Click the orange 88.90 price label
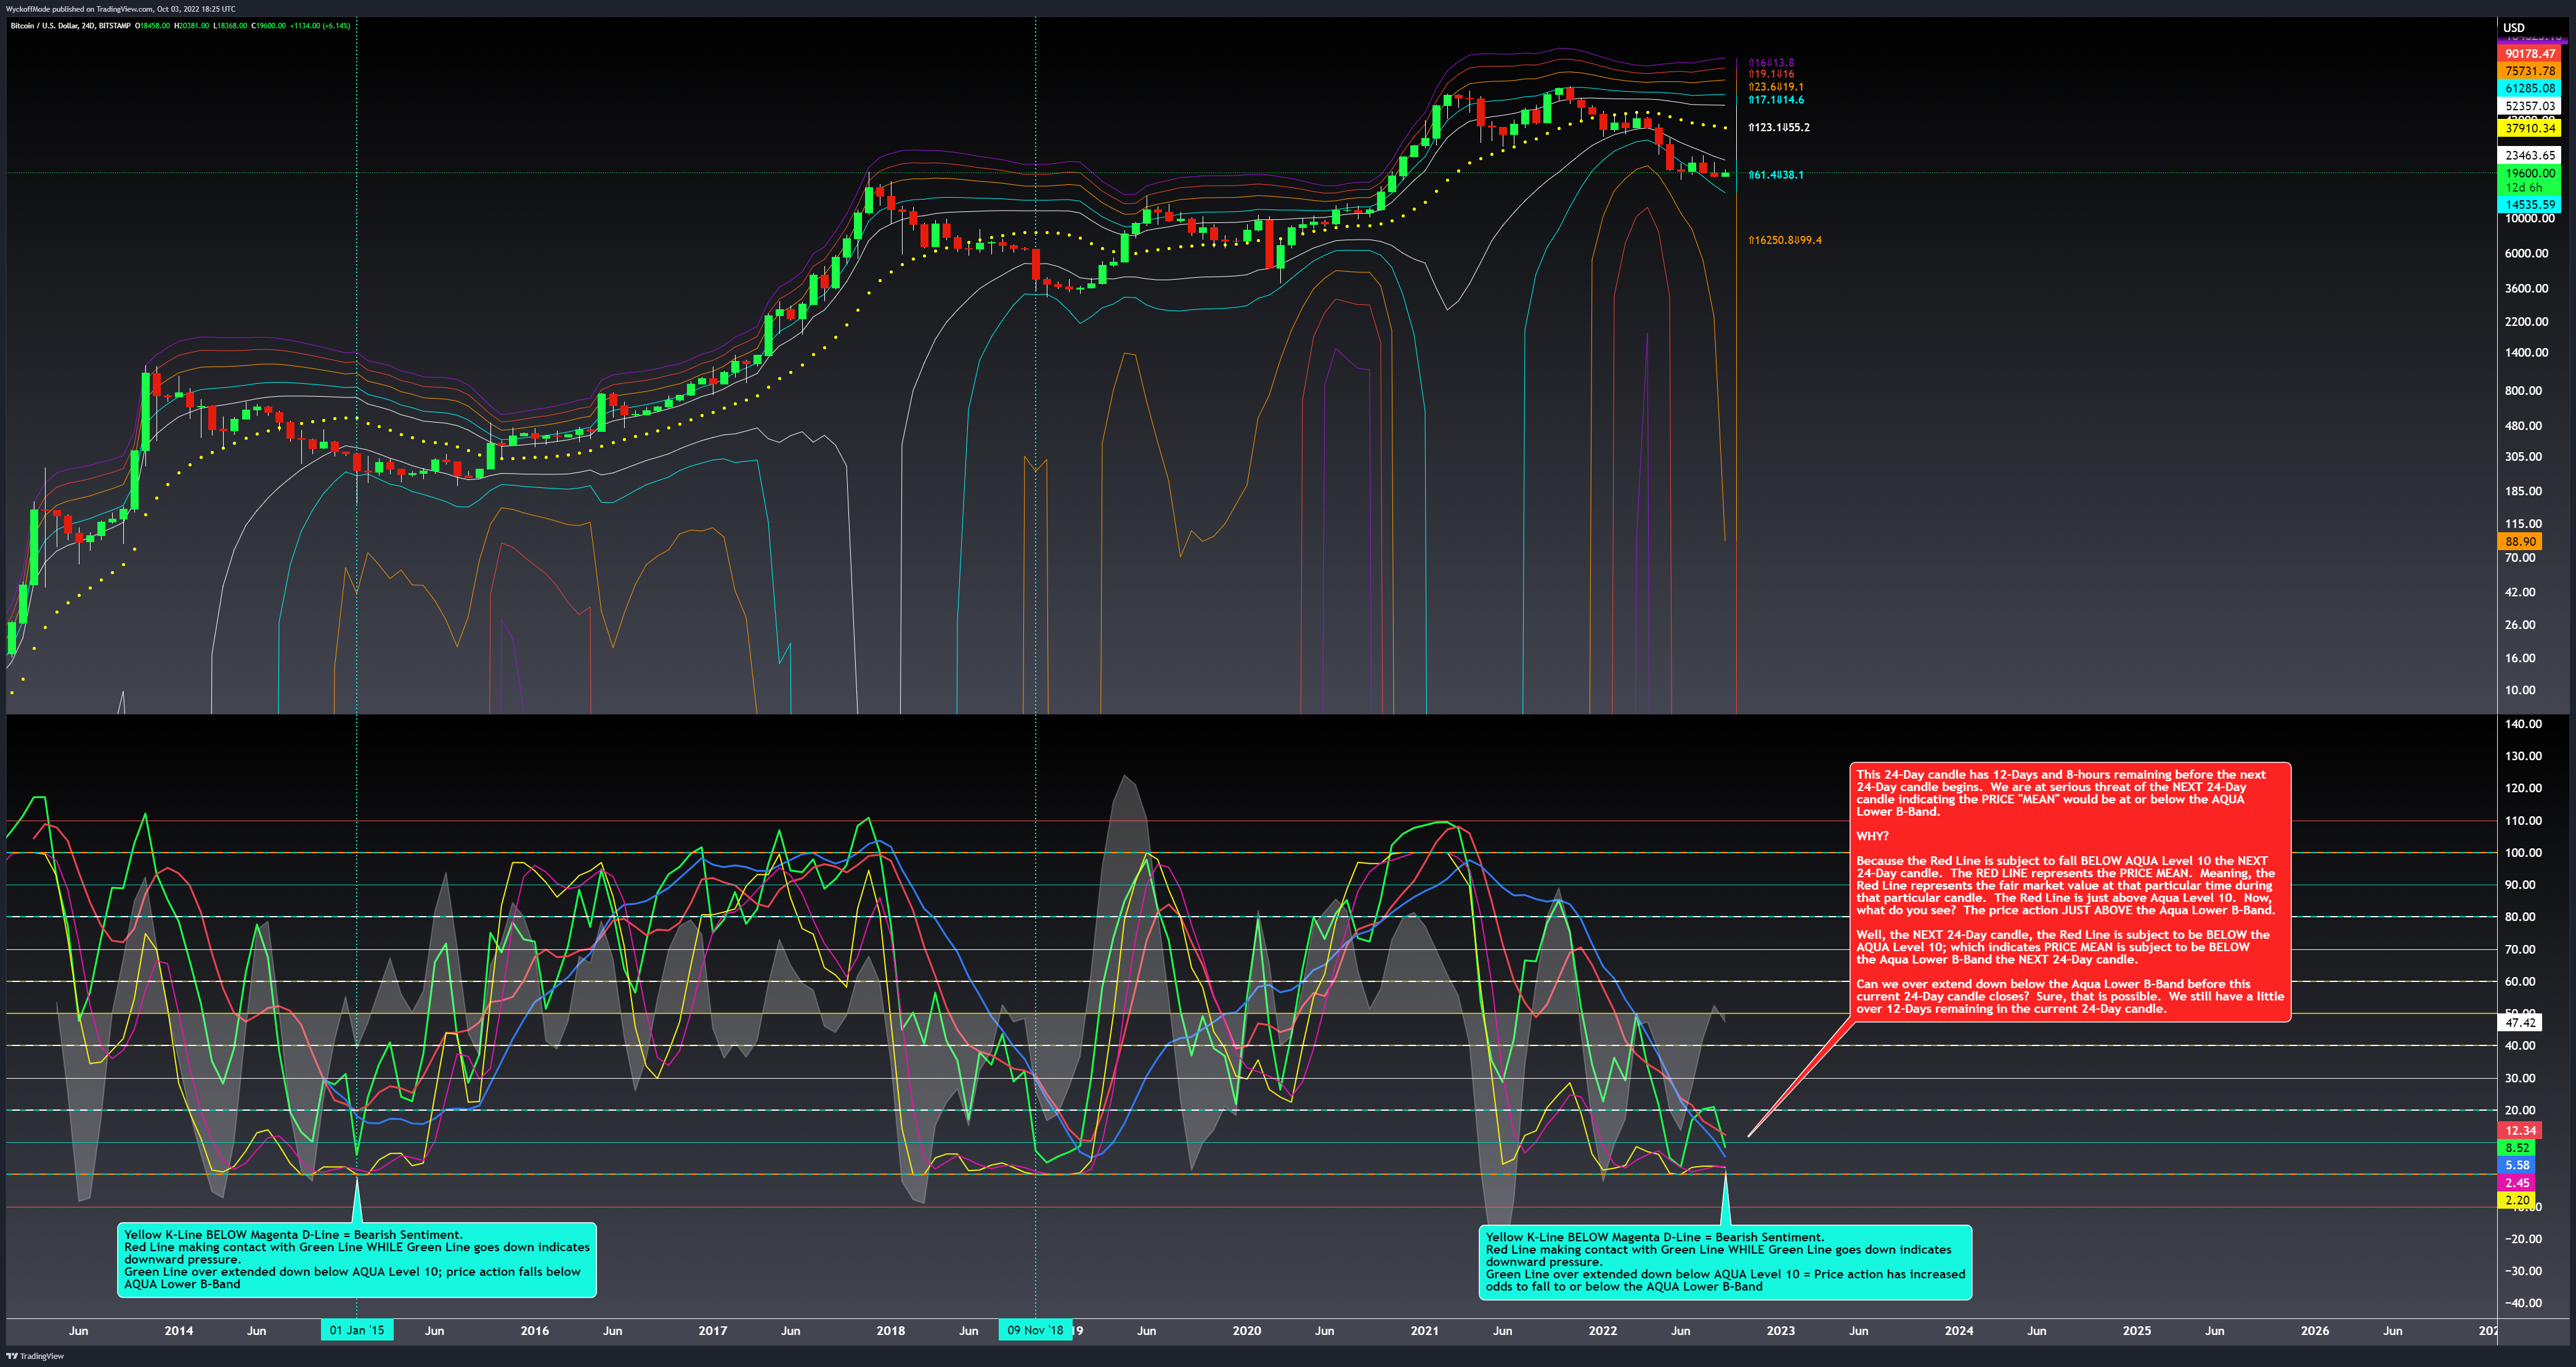The width and height of the screenshot is (2576, 1367). (2520, 541)
